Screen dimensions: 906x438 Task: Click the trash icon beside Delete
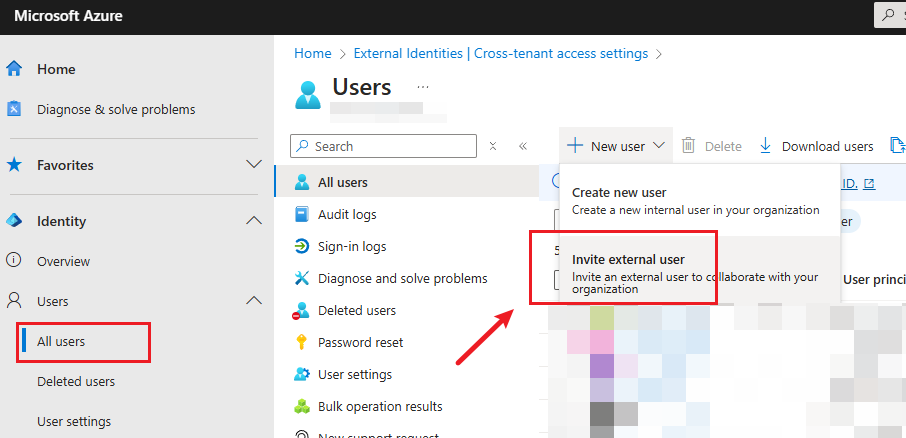[688, 146]
